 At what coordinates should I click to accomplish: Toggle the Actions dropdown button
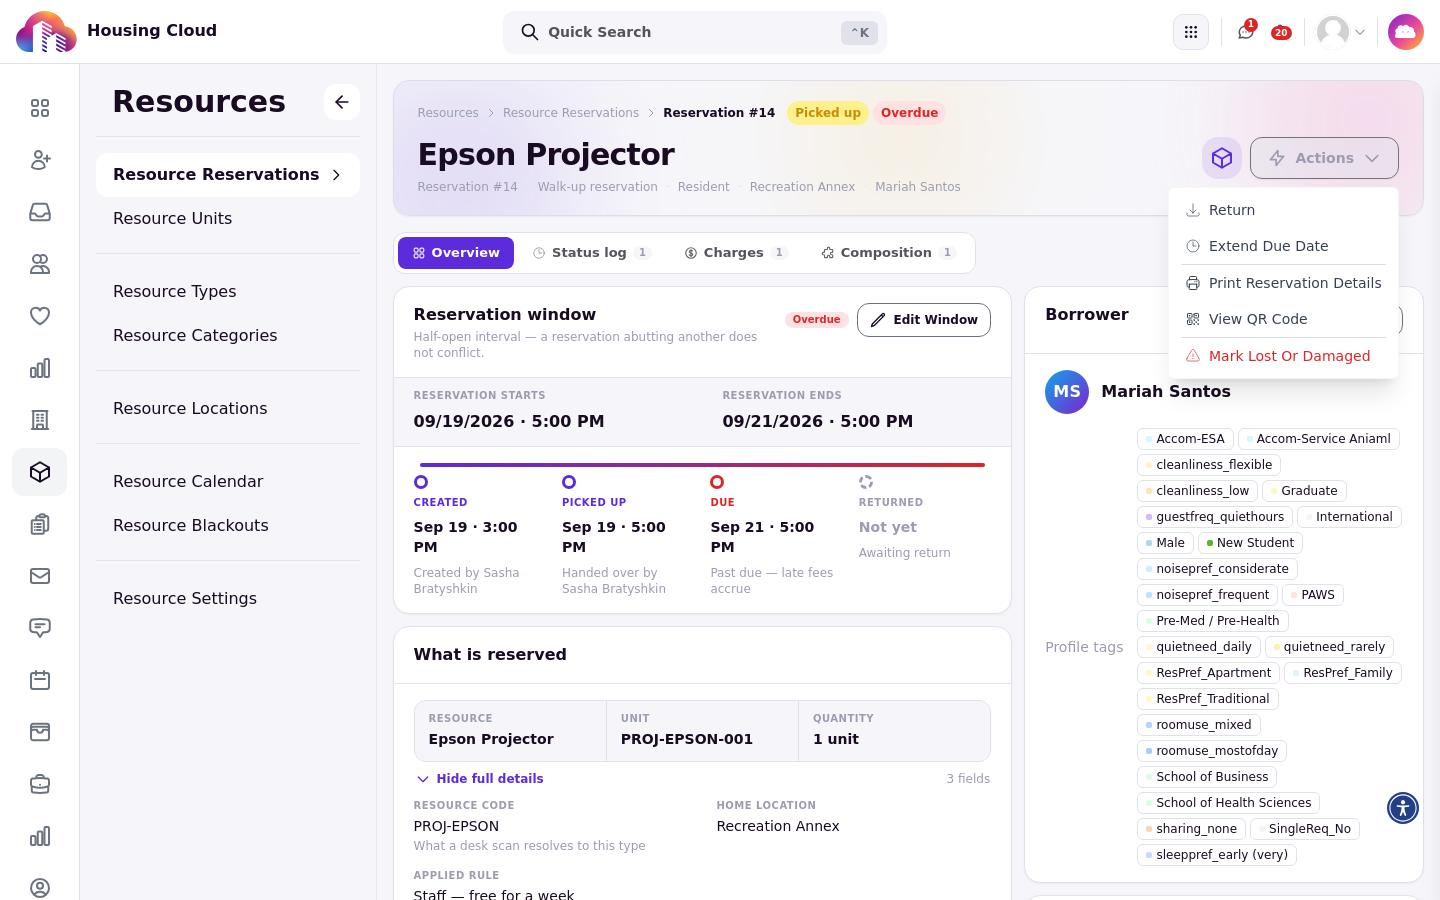point(1324,158)
